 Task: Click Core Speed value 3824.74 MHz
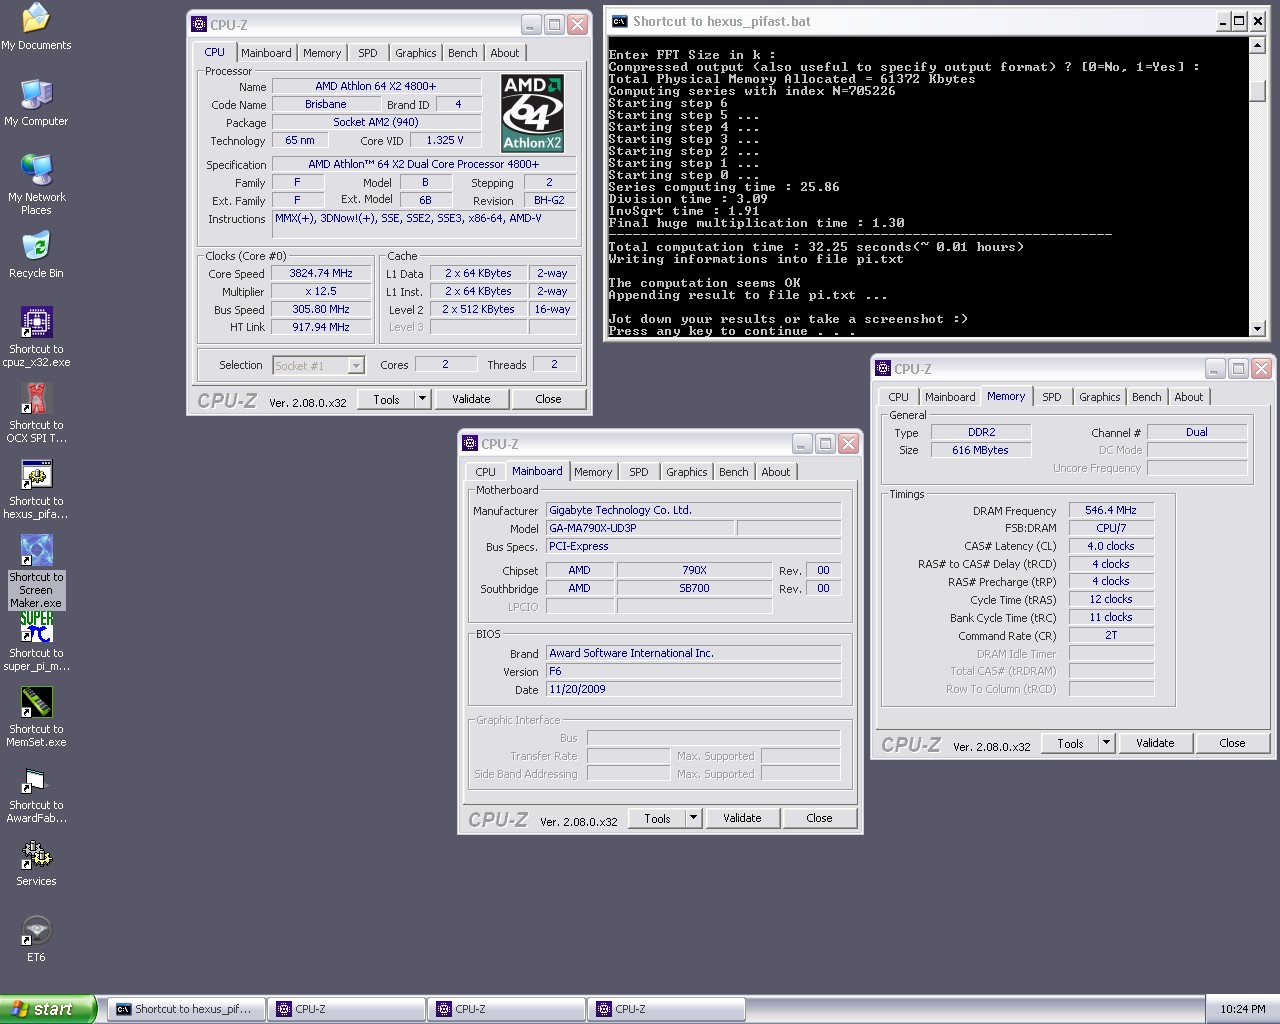point(321,273)
